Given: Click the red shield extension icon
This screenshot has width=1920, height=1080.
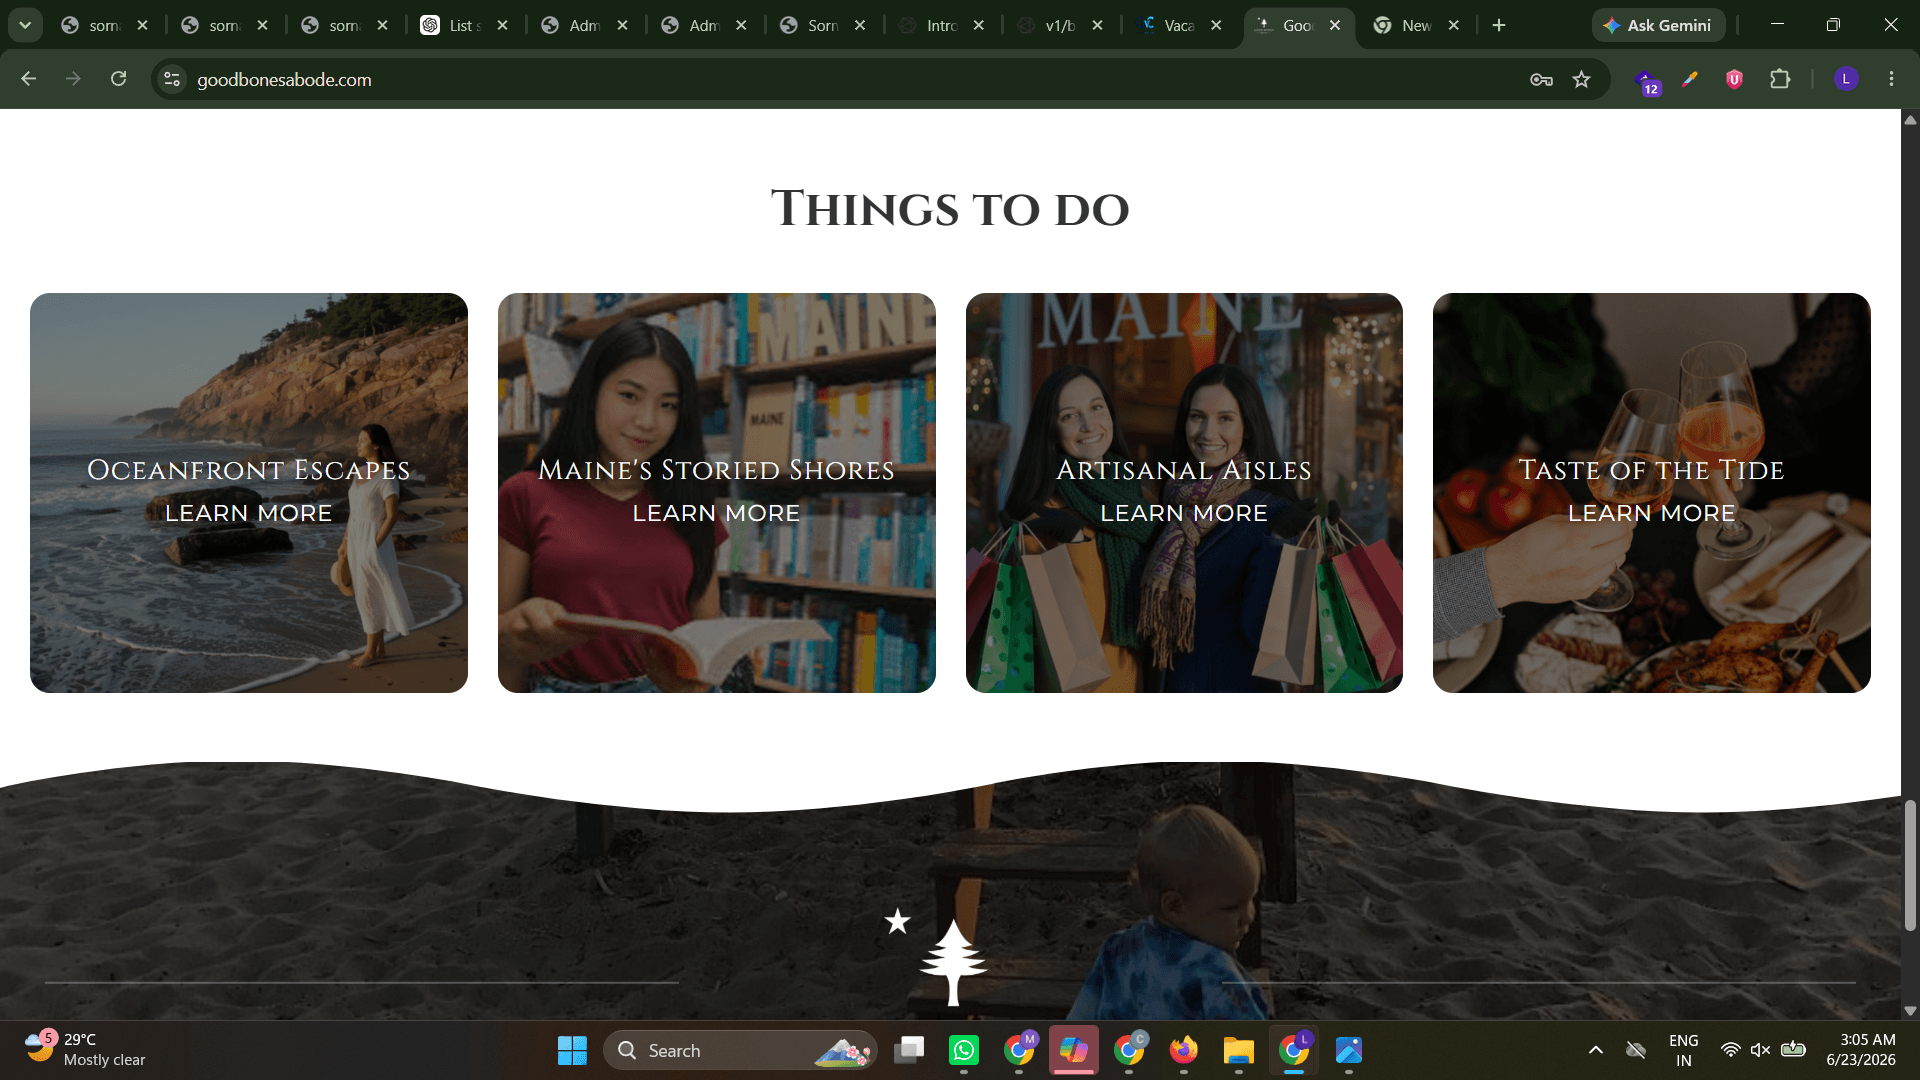Looking at the screenshot, I should click(1734, 79).
